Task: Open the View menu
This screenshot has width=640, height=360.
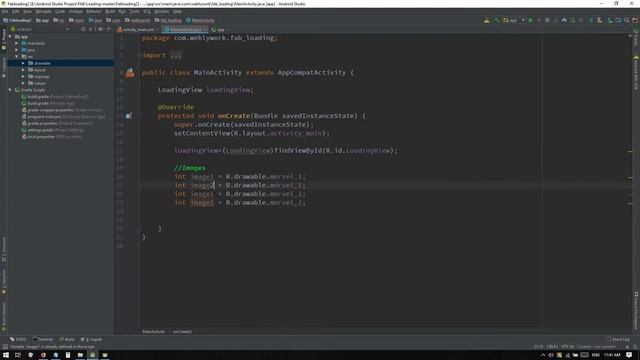Action: pyautogui.click(x=27, y=11)
